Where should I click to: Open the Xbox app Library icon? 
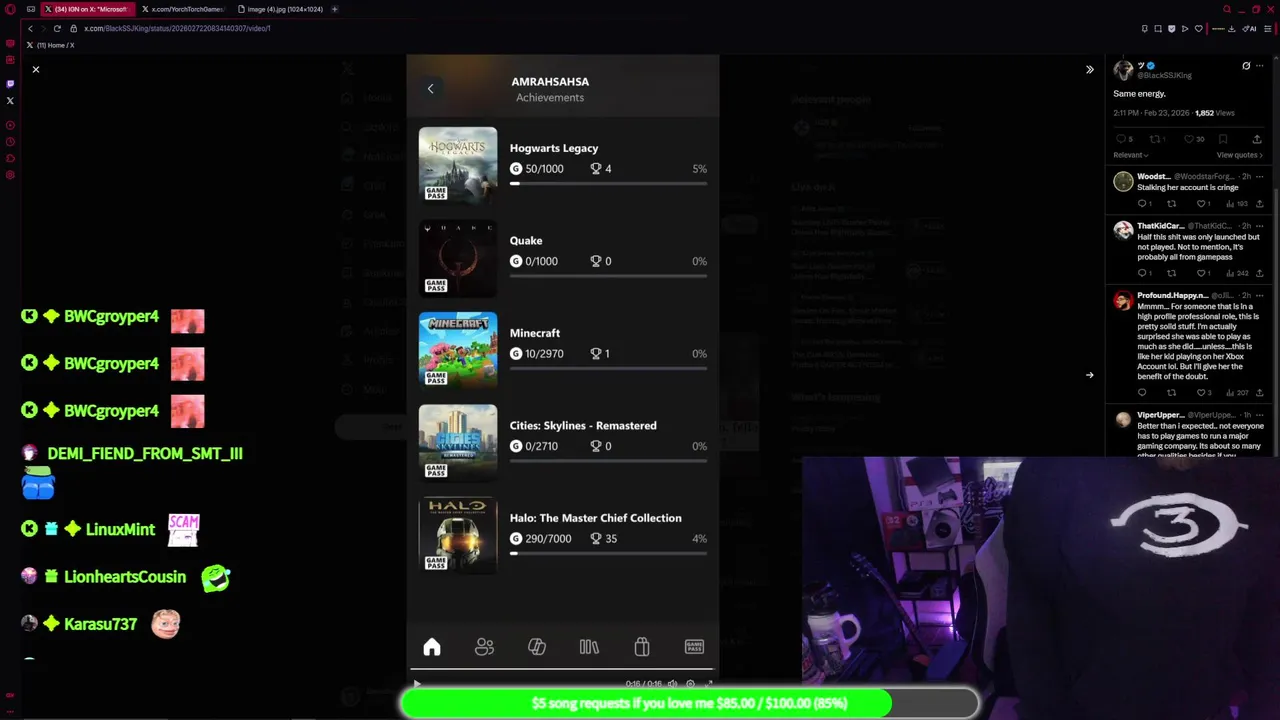click(589, 647)
